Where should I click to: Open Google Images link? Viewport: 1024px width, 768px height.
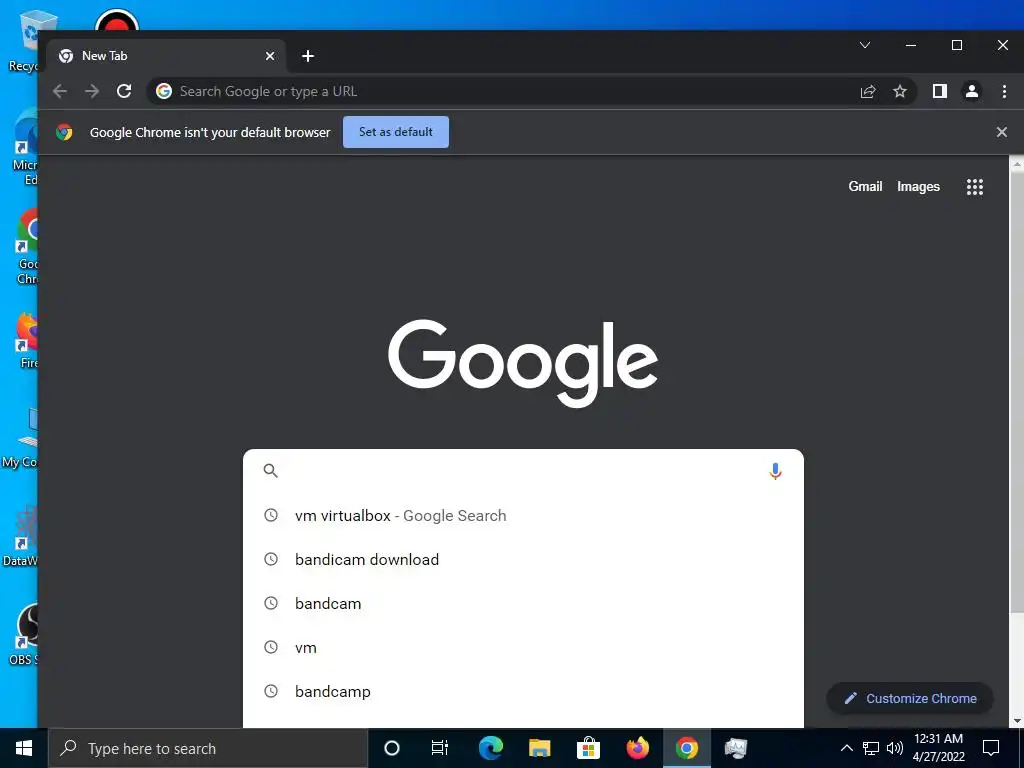click(x=918, y=187)
